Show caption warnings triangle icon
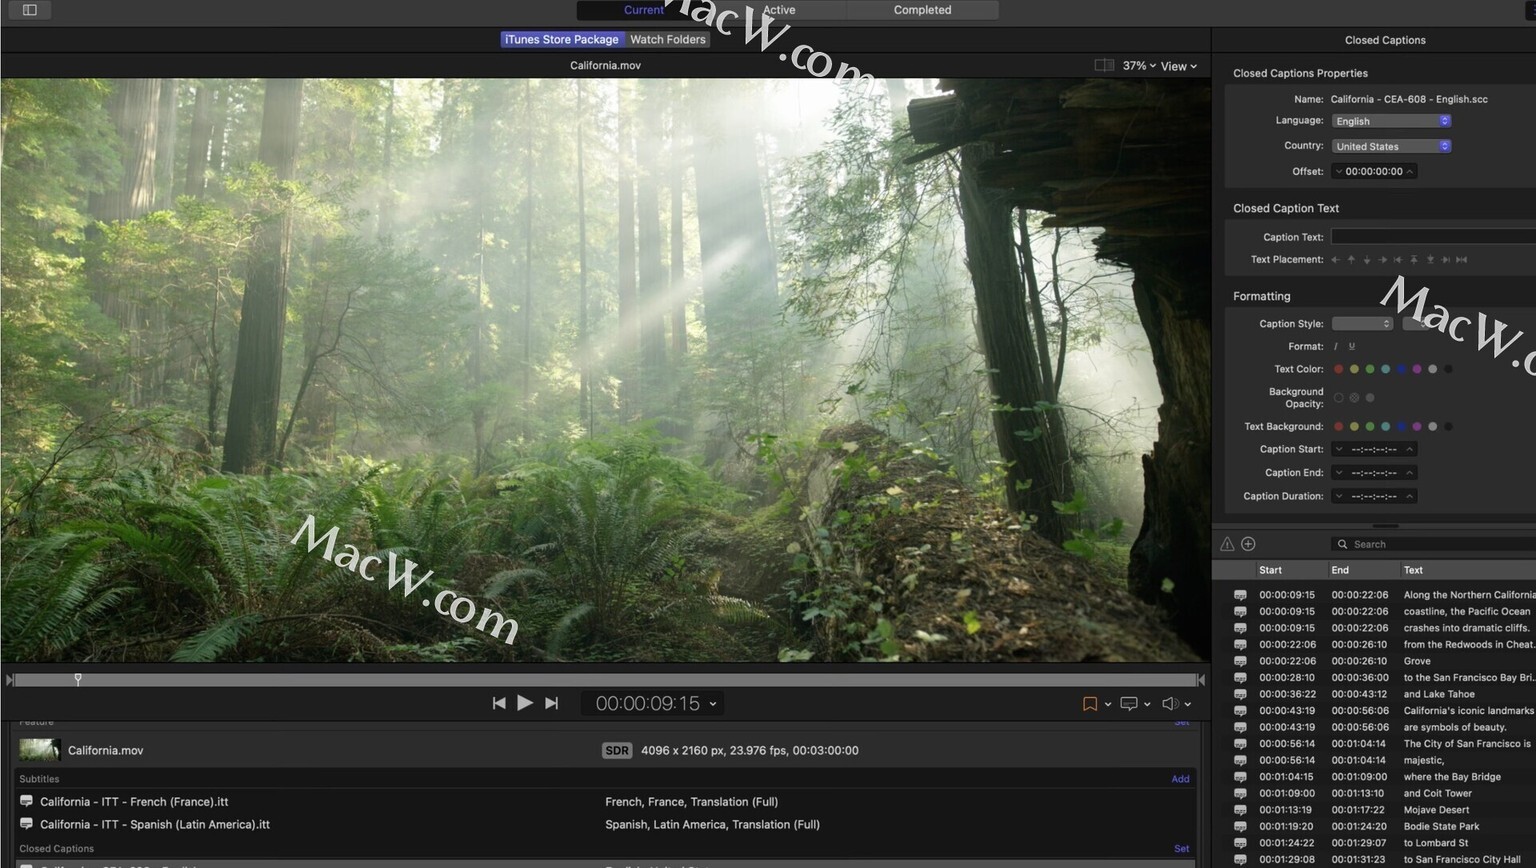The image size is (1536, 868). pyautogui.click(x=1227, y=544)
